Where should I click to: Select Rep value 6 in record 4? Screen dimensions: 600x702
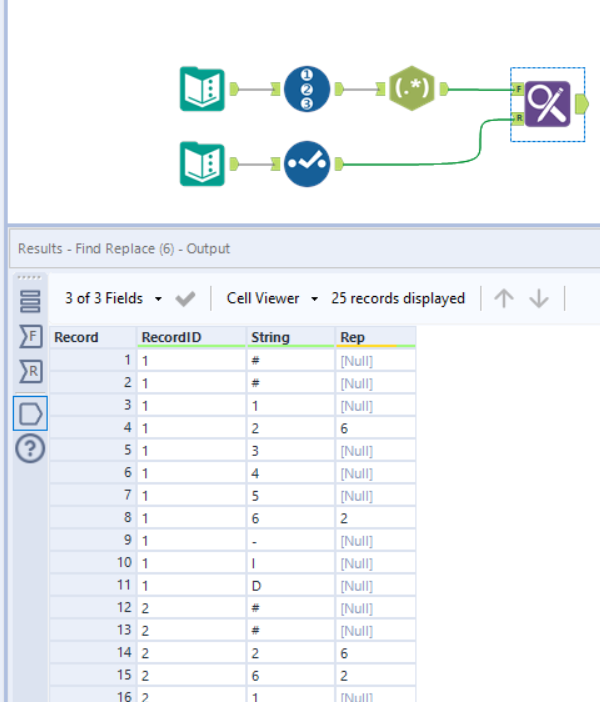coord(375,428)
